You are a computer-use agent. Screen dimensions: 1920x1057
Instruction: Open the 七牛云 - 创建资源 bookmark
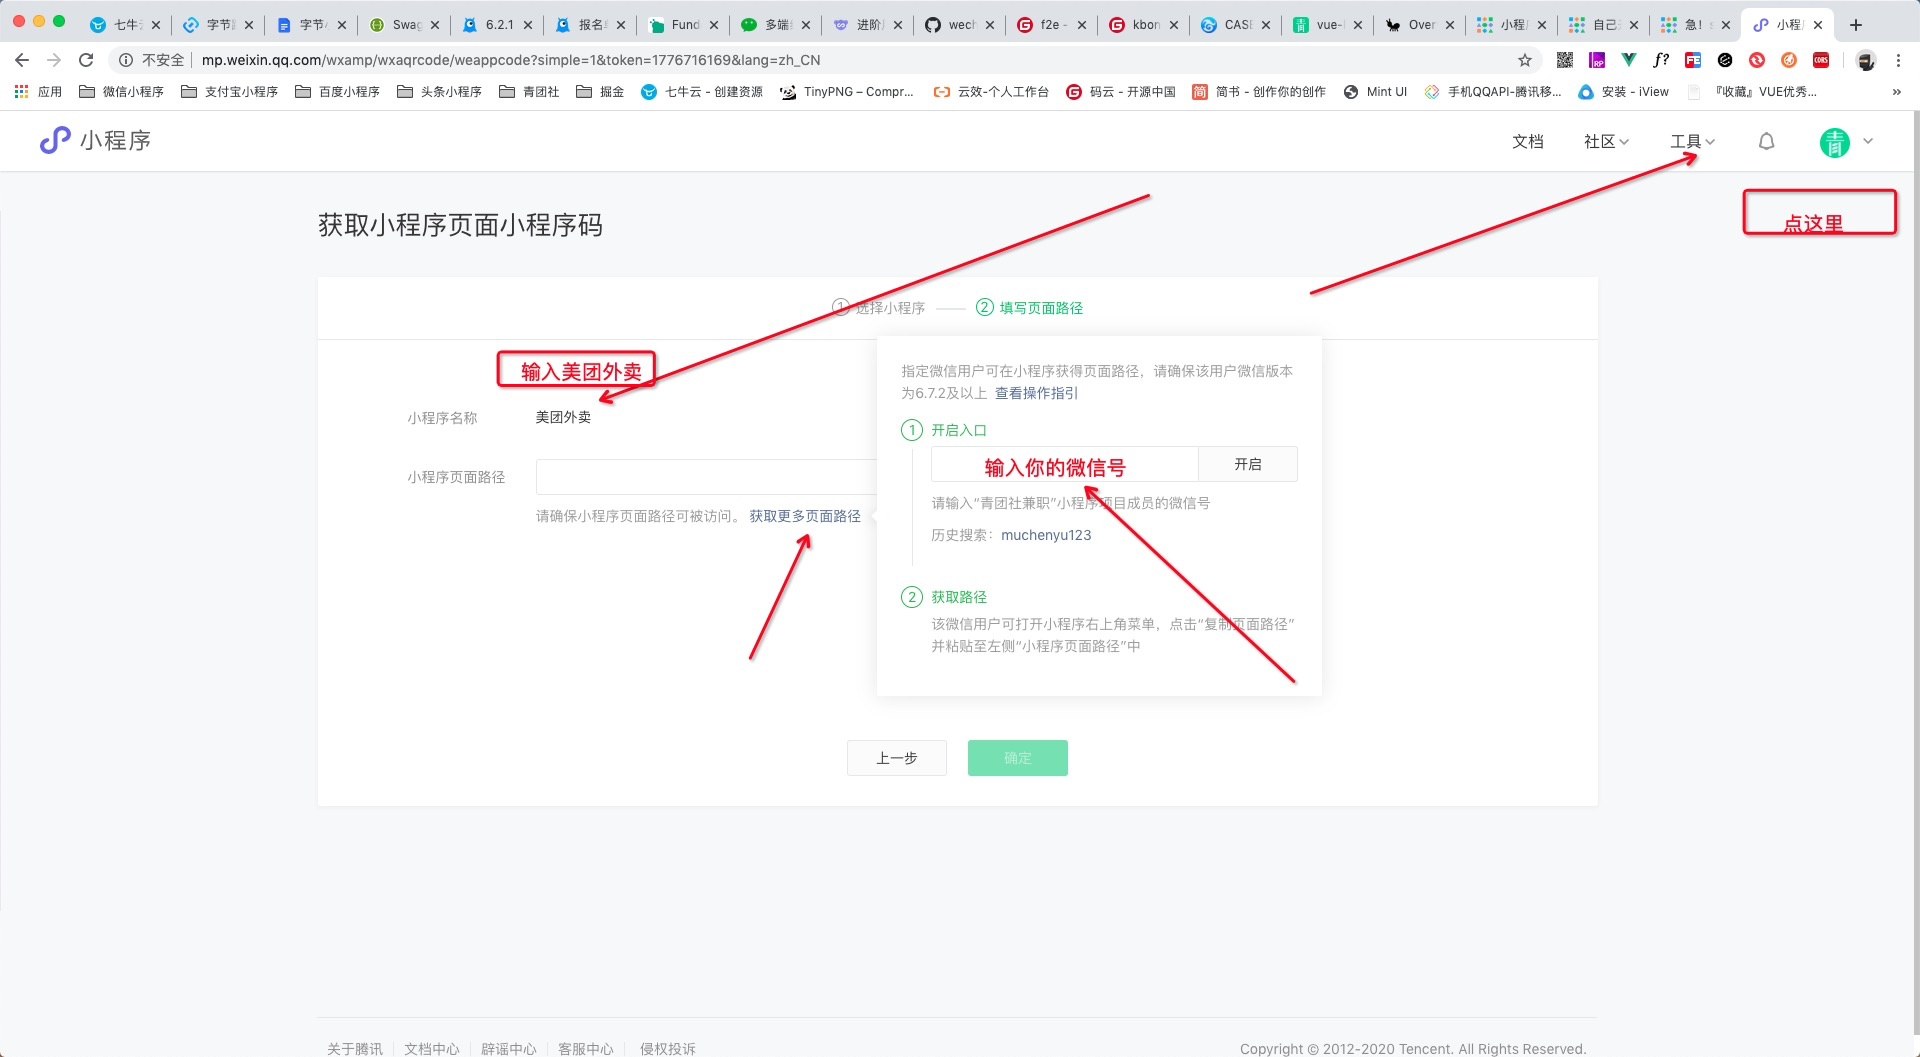click(x=702, y=92)
